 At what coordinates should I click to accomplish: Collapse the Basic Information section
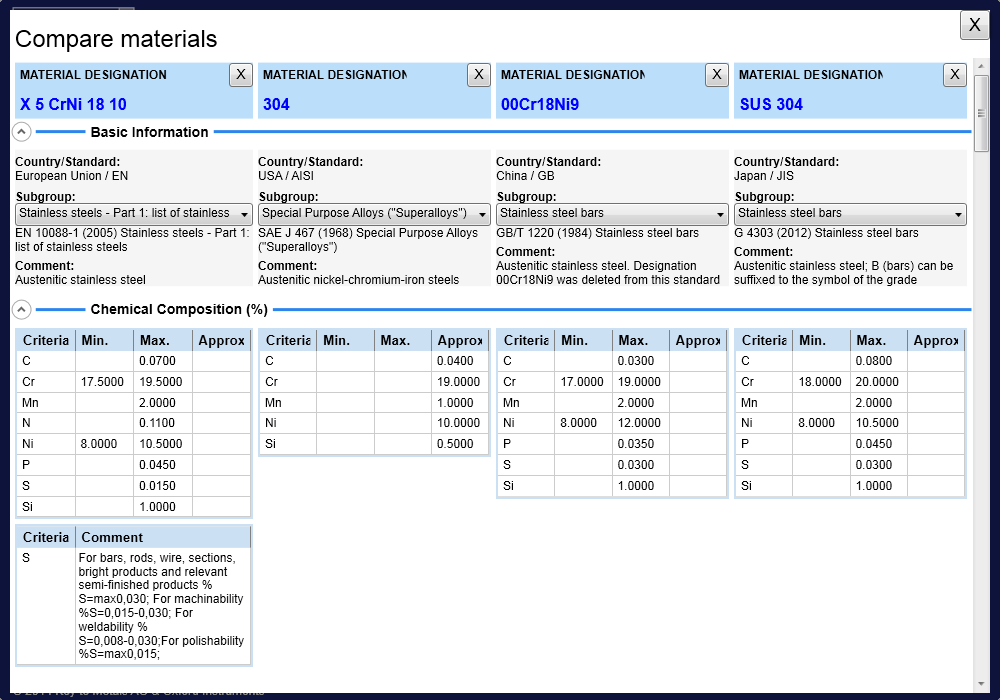(21, 132)
